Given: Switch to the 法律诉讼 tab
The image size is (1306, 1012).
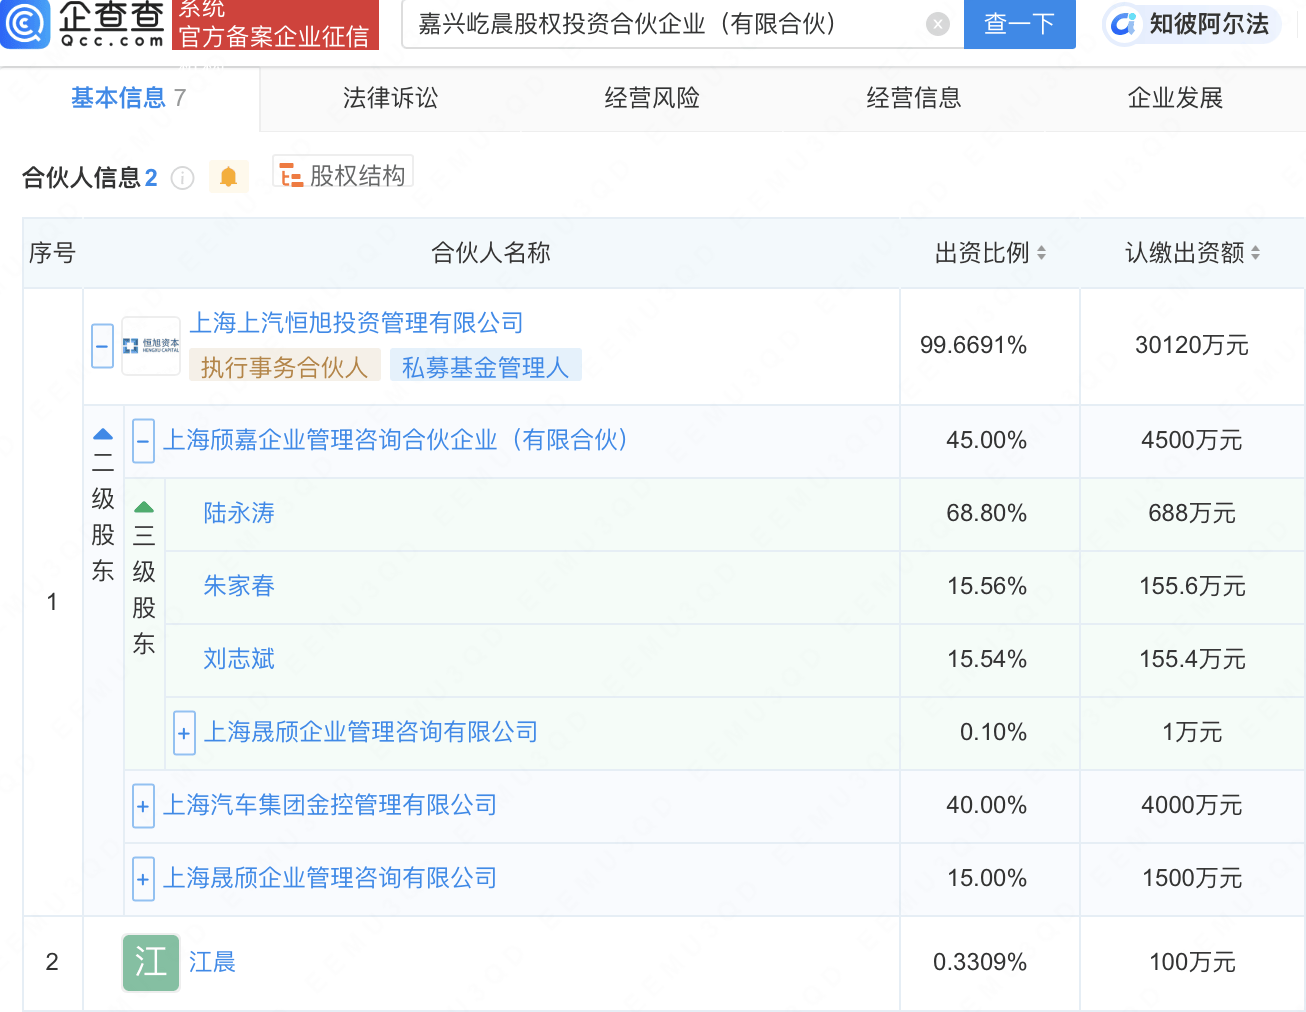Looking at the screenshot, I should click(x=390, y=98).
